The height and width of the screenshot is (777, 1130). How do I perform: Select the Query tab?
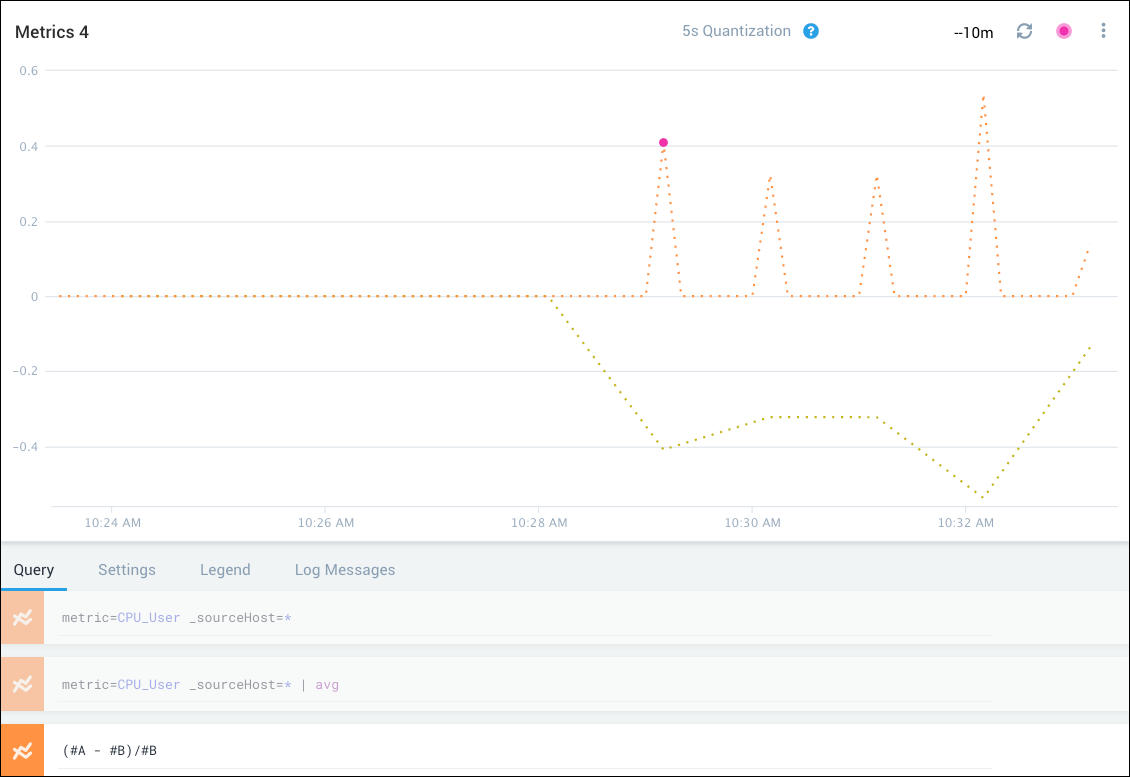coord(34,570)
